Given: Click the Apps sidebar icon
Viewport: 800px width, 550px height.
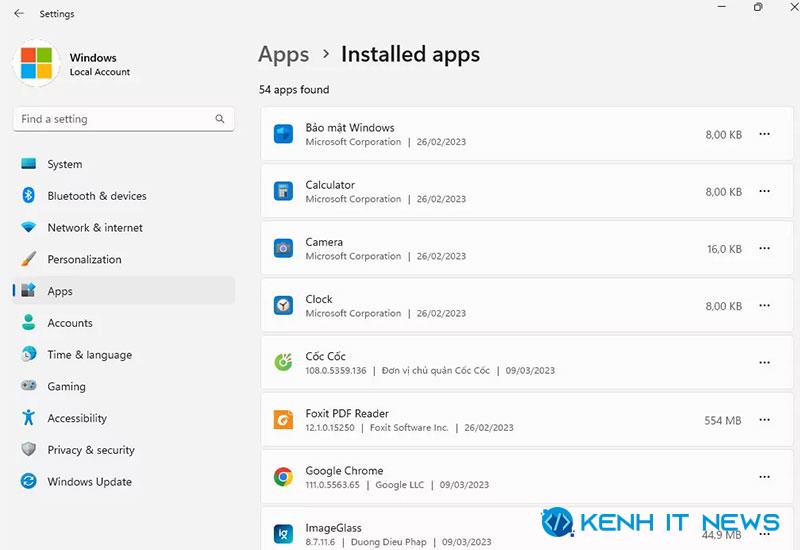Looking at the screenshot, I should coord(29,290).
